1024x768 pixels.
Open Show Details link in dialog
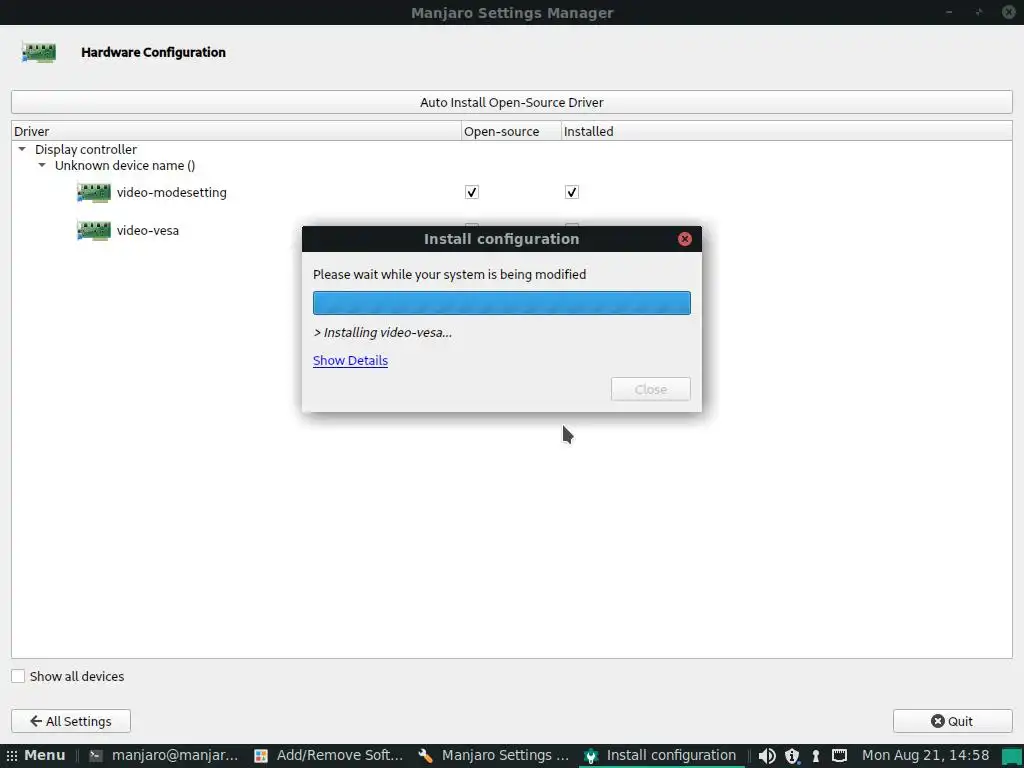[x=350, y=360]
